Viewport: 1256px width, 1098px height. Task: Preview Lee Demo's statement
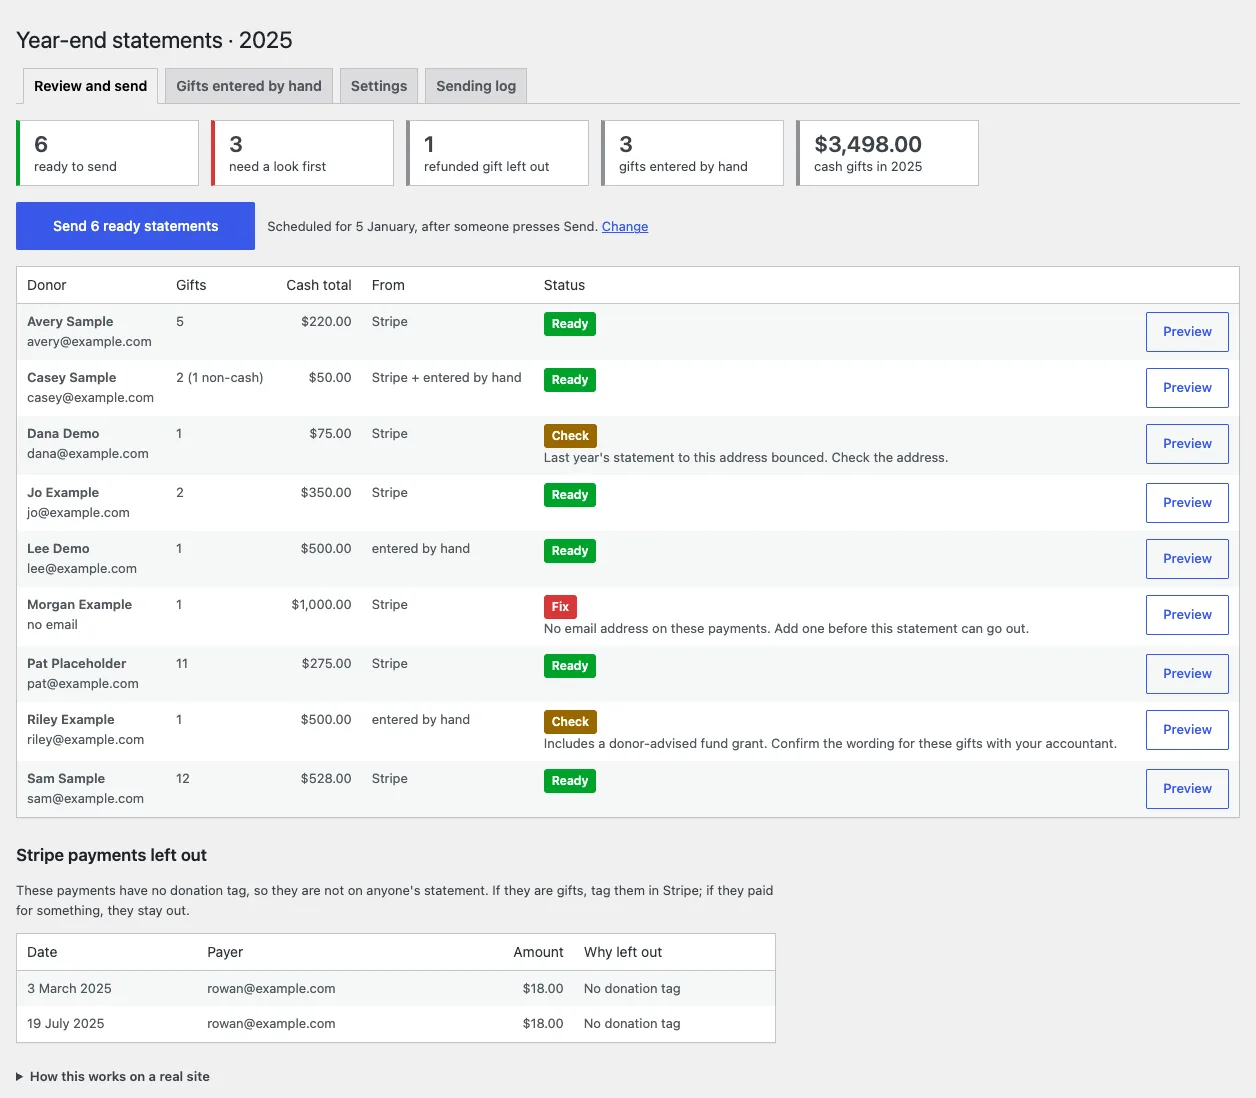[1187, 559]
